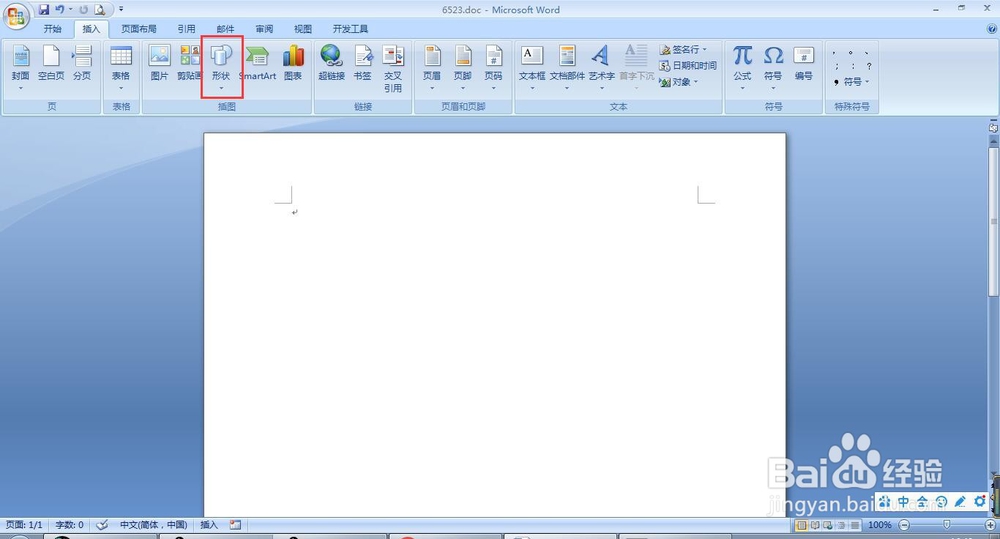Viewport: 1000px width, 539px height.
Task: Open word count via 字数: 0
Action: coord(70,524)
